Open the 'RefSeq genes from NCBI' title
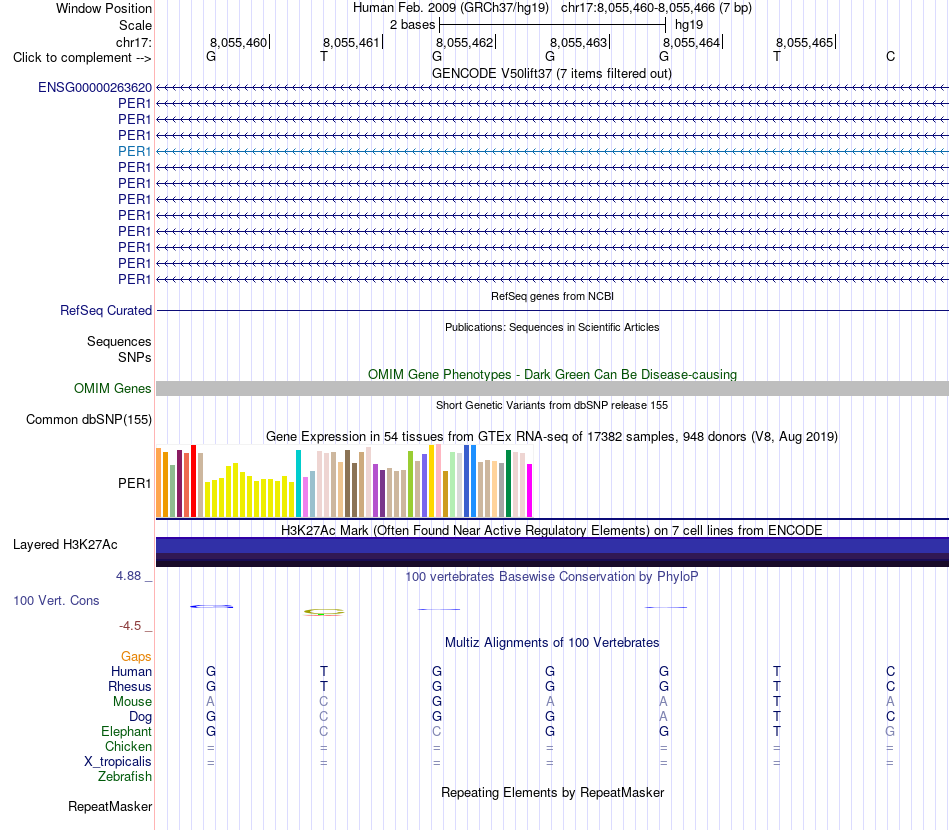This screenshot has width=950, height=830. pos(552,296)
